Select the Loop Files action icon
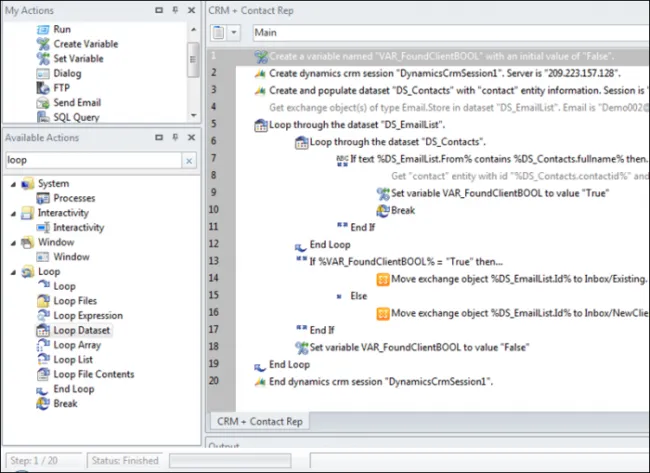 [44, 301]
